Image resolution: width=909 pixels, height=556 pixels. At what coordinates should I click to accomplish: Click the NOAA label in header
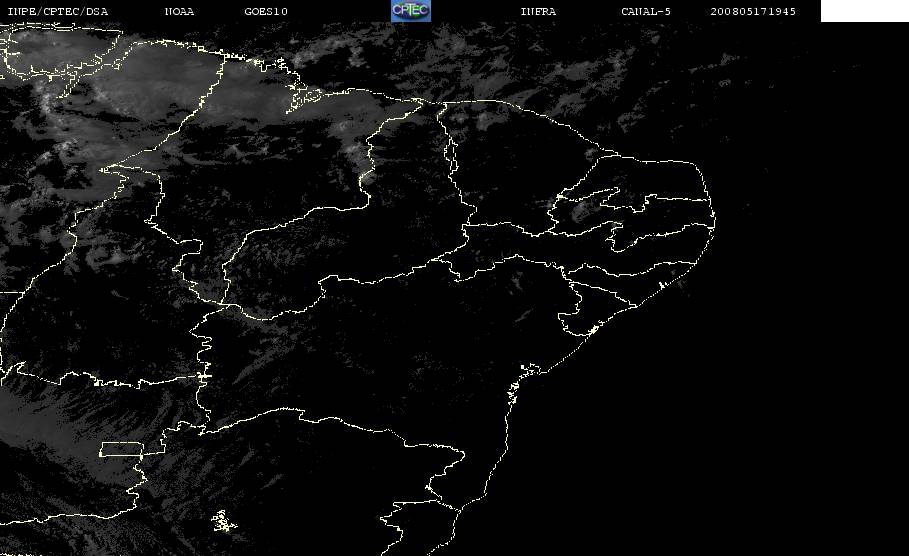click(179, 12)
